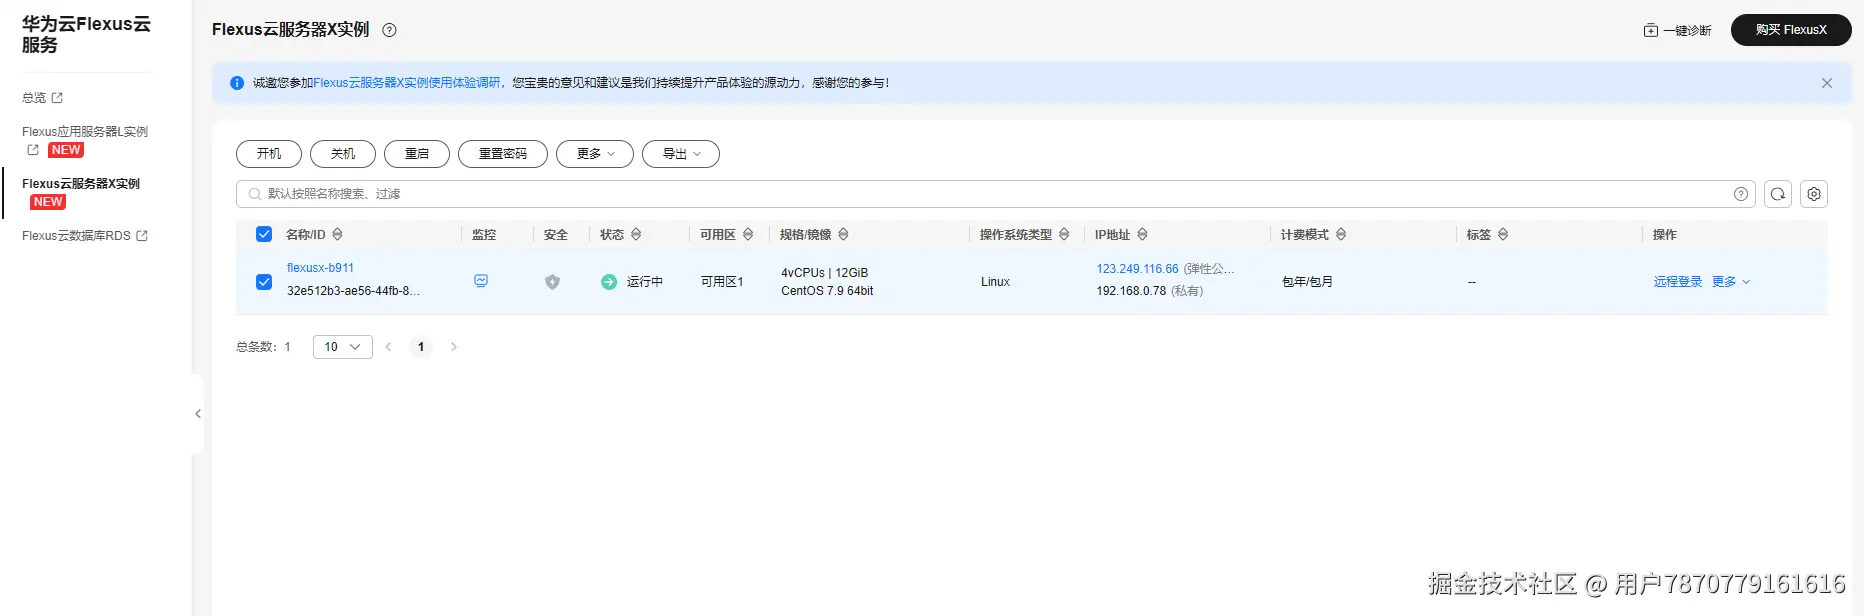This screenshot has width=1864, height=616.
Task: Toggle the select-all header checkbox
Action: click(264, 234)
